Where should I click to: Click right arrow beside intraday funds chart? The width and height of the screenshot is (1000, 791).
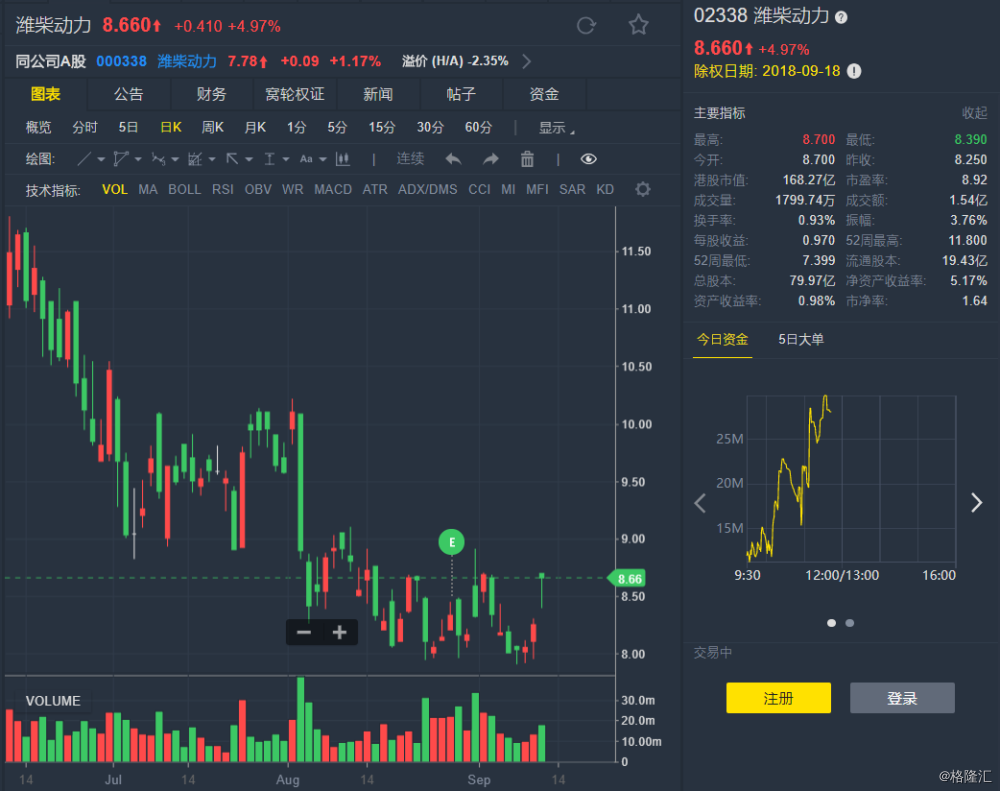tap(976, 503)
